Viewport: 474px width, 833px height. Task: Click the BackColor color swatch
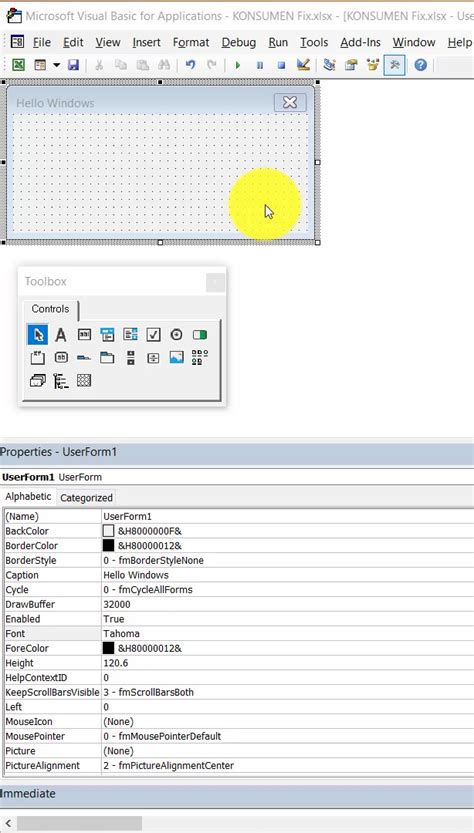pos(108,531)
